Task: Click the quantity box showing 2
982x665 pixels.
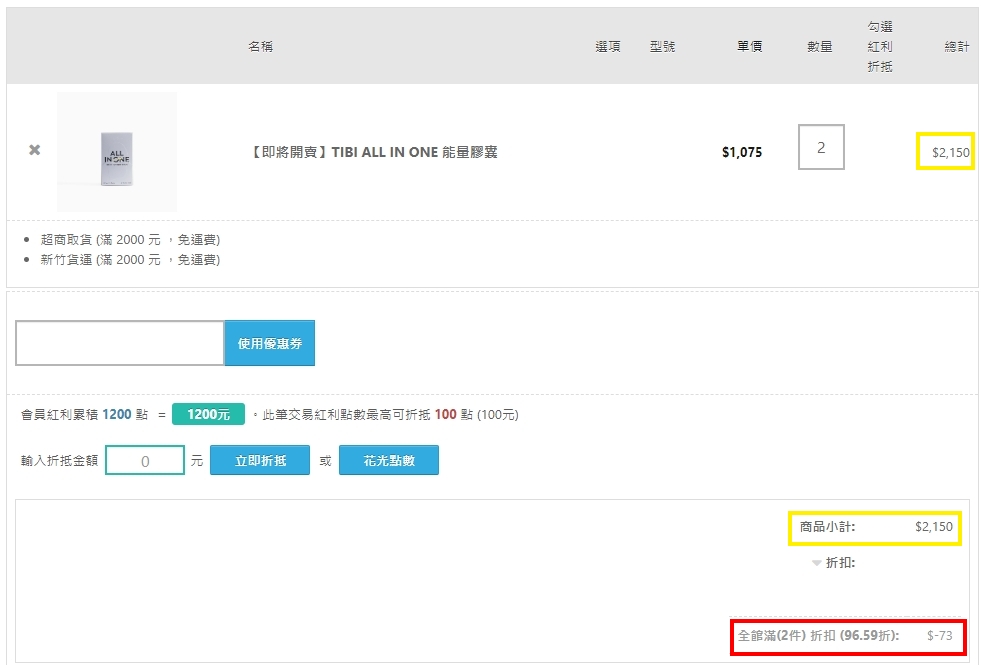Action: pos(821,147)
